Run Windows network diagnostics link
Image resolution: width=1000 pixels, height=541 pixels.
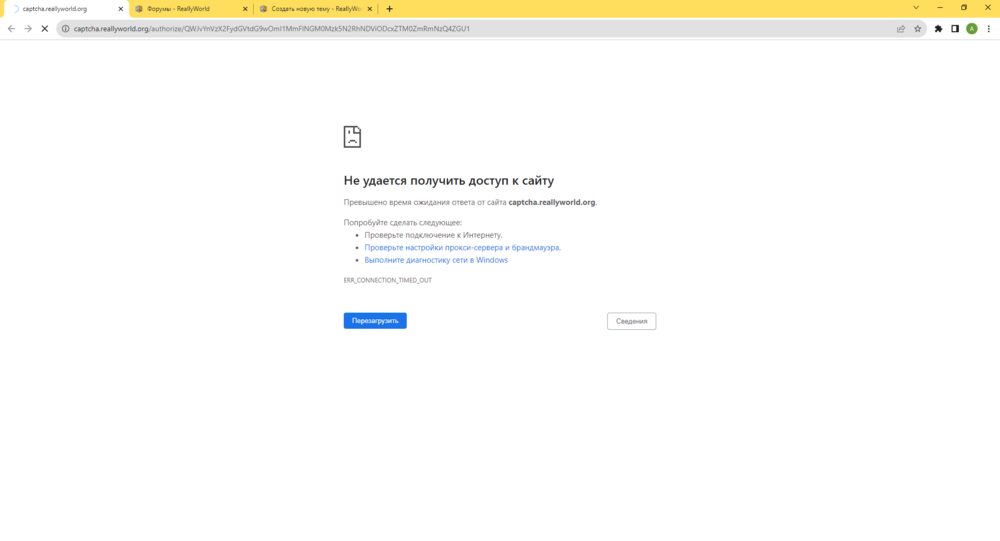tap(436, 260)
